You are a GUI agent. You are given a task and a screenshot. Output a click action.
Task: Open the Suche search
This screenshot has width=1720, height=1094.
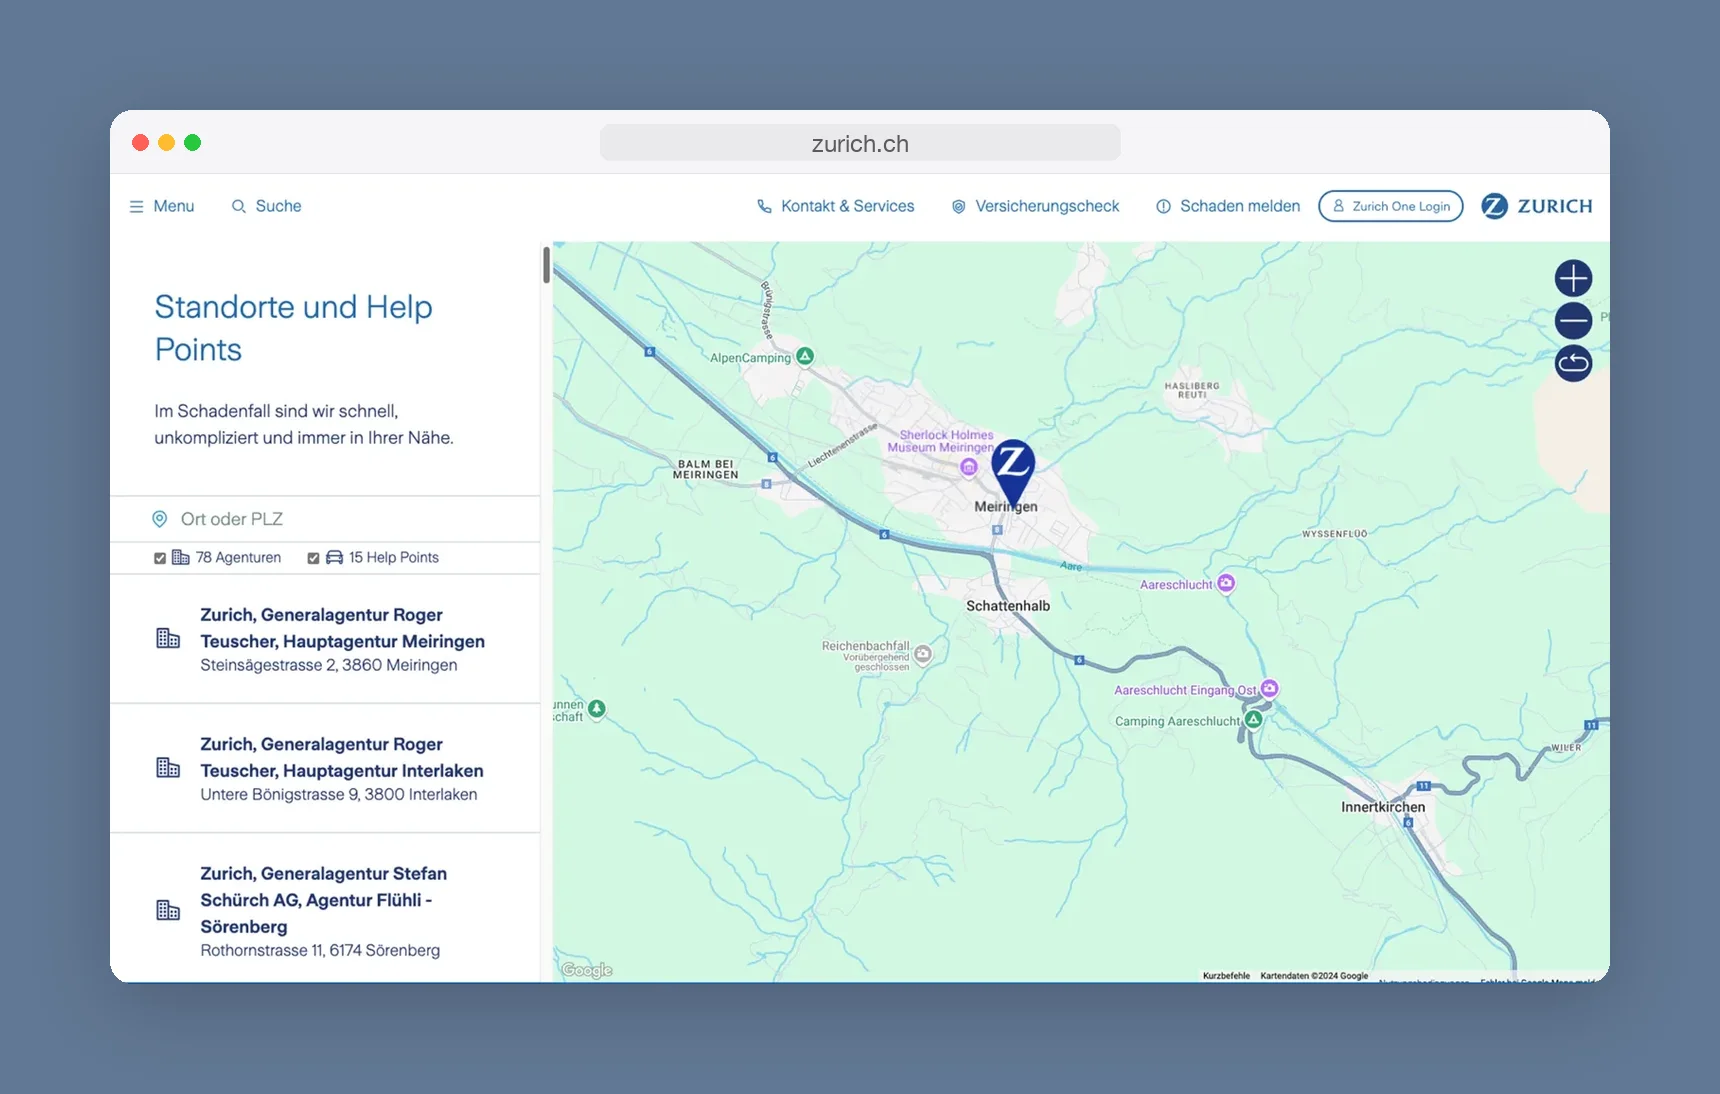point(266,206)
